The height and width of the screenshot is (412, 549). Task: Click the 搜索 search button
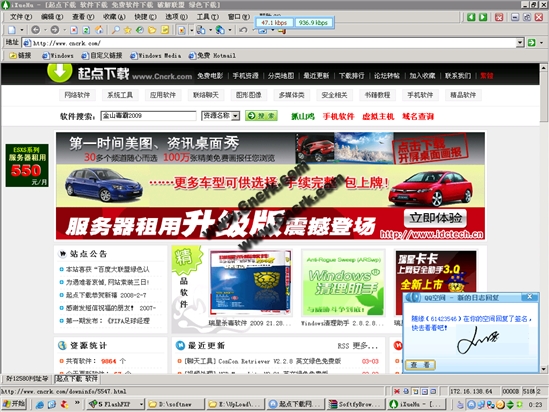(261, 116)
